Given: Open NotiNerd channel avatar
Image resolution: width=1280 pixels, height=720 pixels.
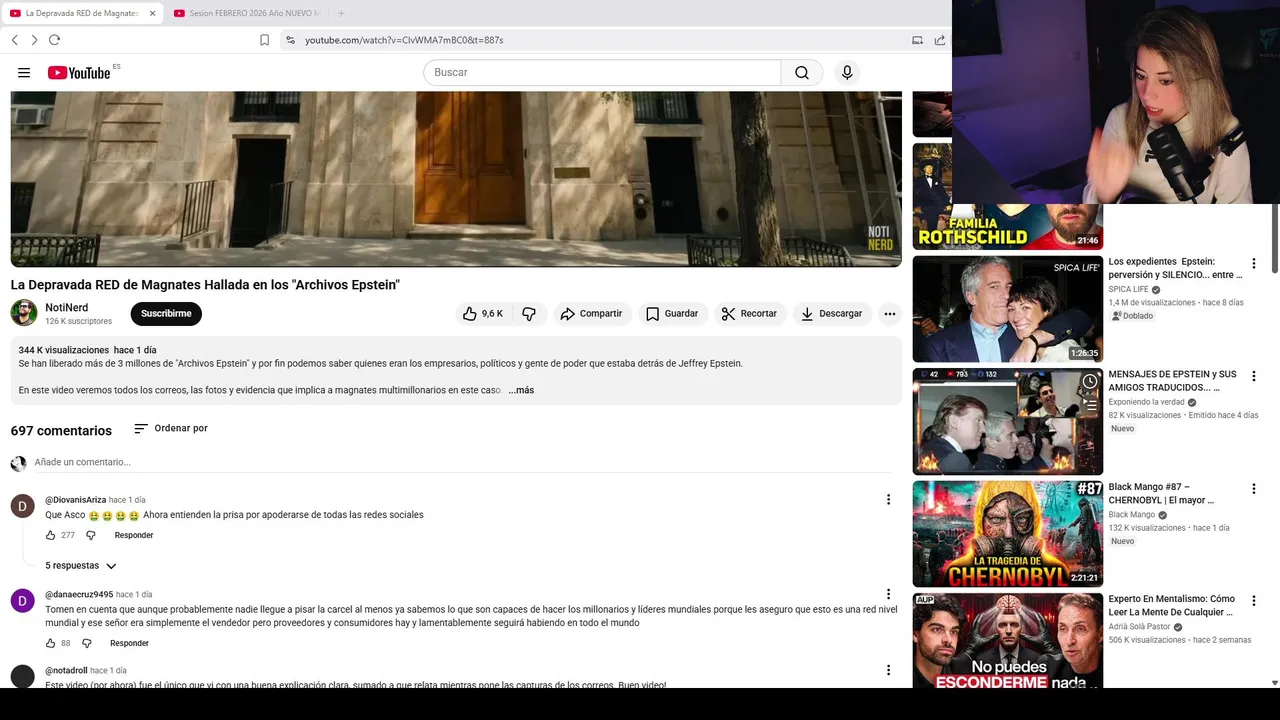Looking at the screenshot, I should click(24, 313).
